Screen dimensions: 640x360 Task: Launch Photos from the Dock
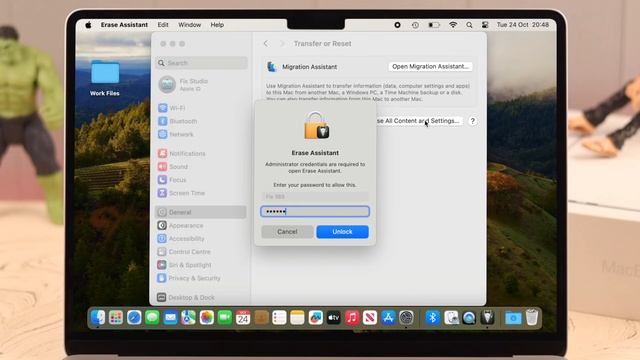tap(207, 318)
